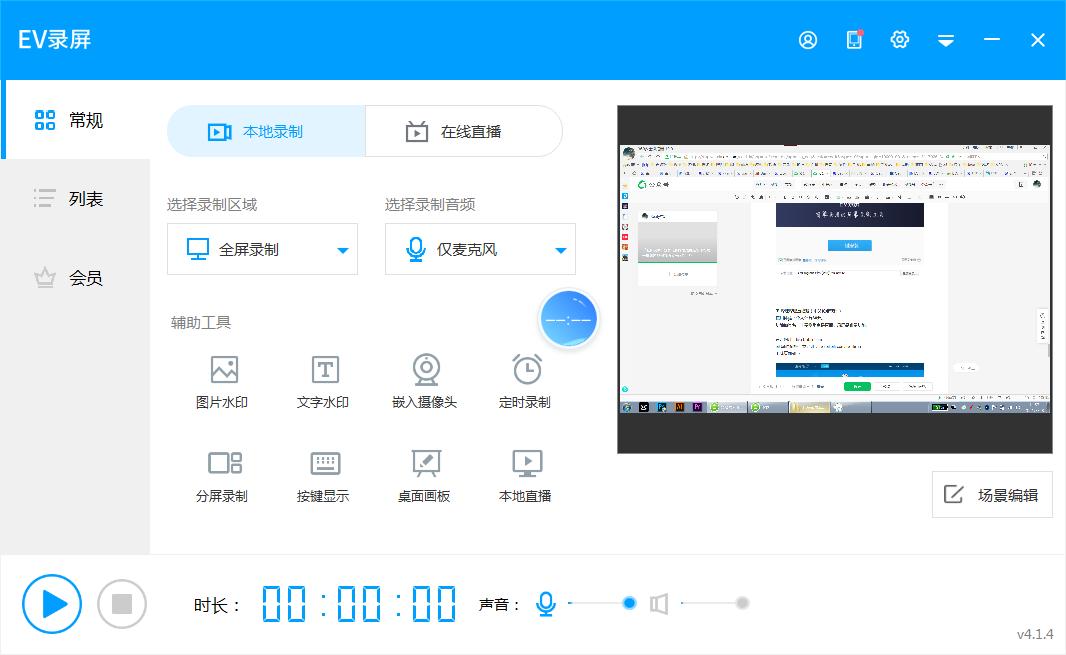This screenshot has width=1066, height=655.
Task: Open the 图片水印 picture watermark tool
Action: pos(223,380)
